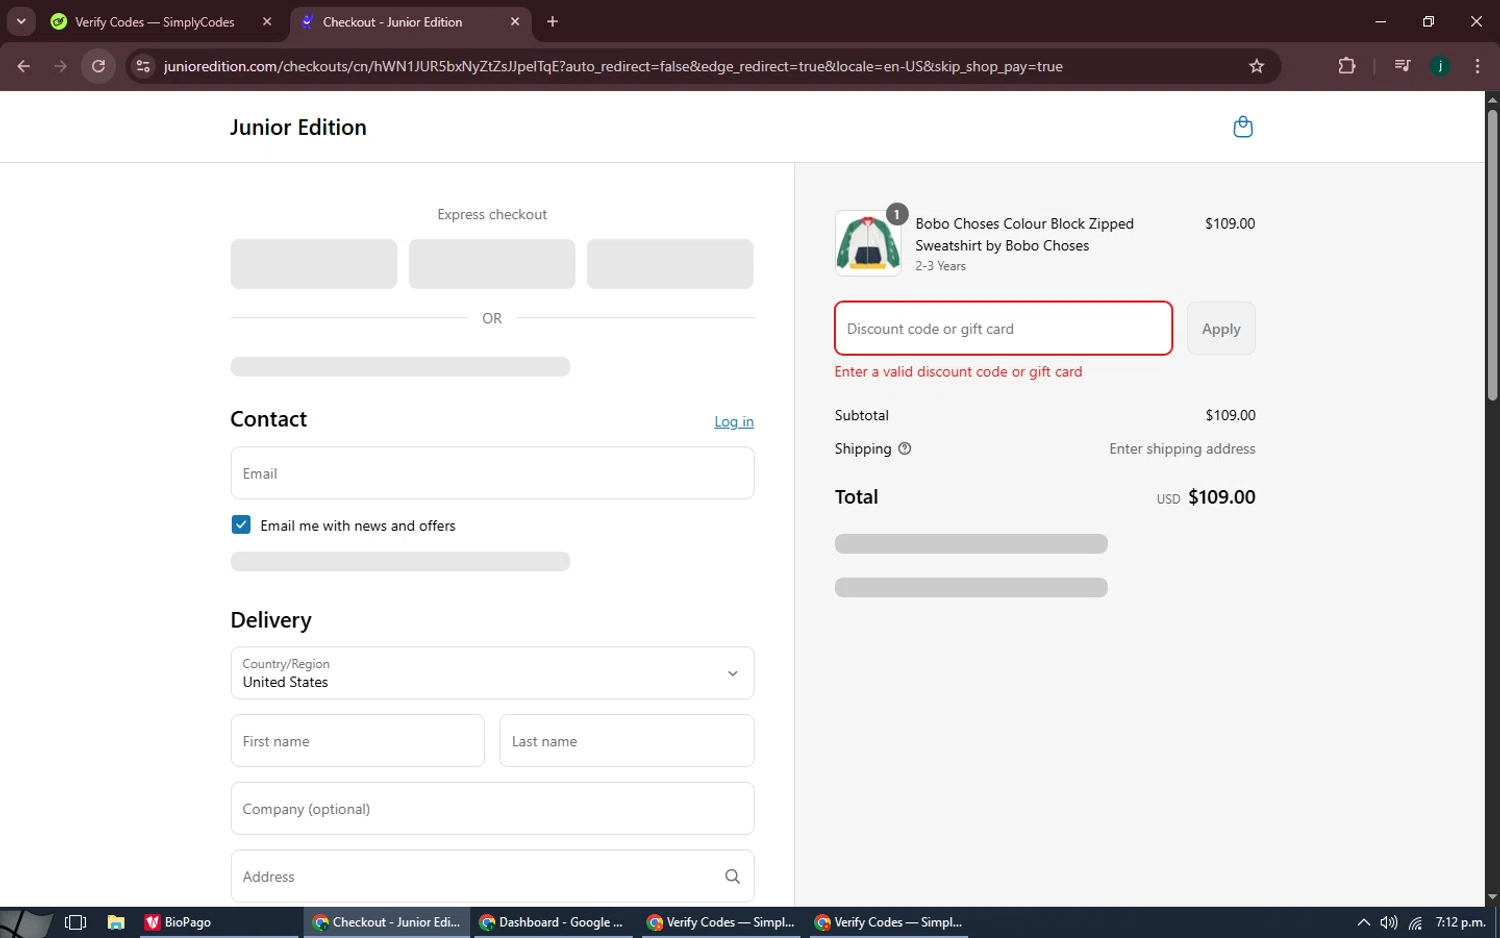Click the 'Enter shipping address' text
Screen dimensions: 1500x938
pos(1182,449)
